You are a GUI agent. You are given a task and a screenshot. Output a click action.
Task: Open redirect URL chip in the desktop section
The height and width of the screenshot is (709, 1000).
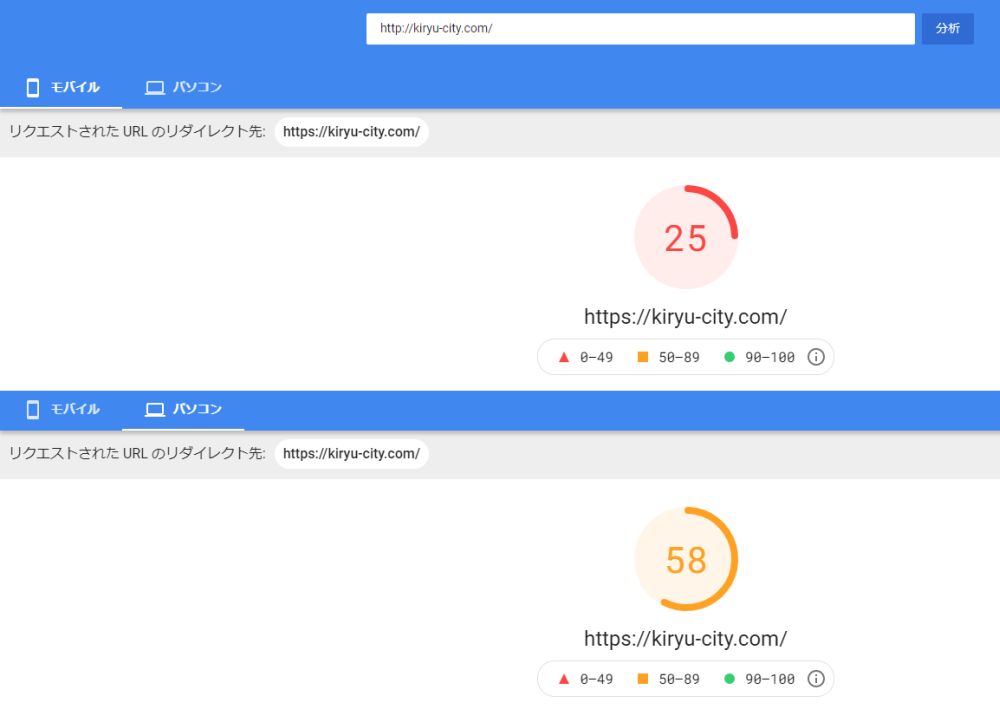coord(351,454)
